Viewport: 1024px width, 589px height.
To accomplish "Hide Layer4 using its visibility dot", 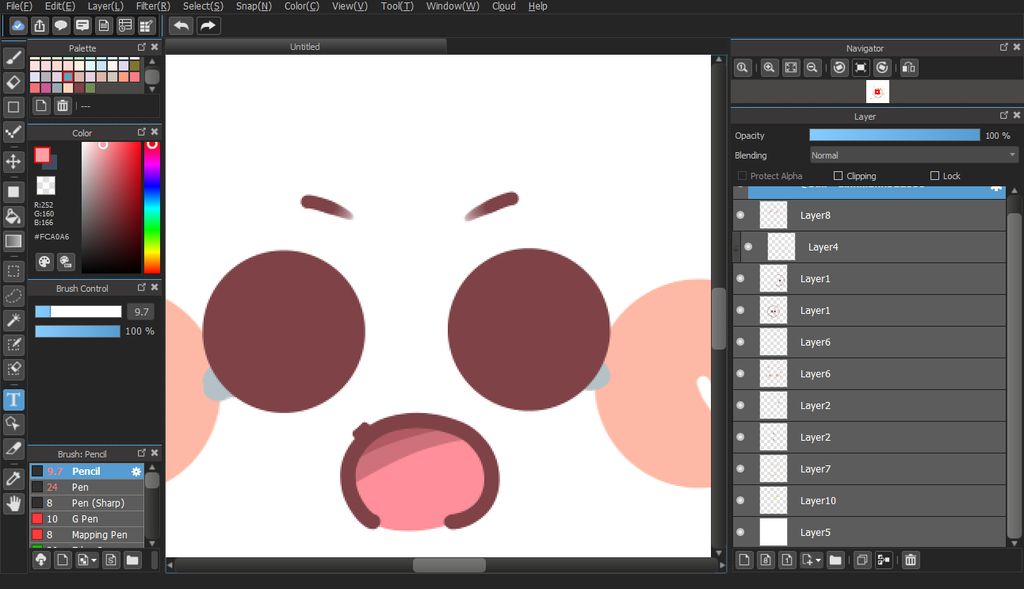I will [748, 247].
